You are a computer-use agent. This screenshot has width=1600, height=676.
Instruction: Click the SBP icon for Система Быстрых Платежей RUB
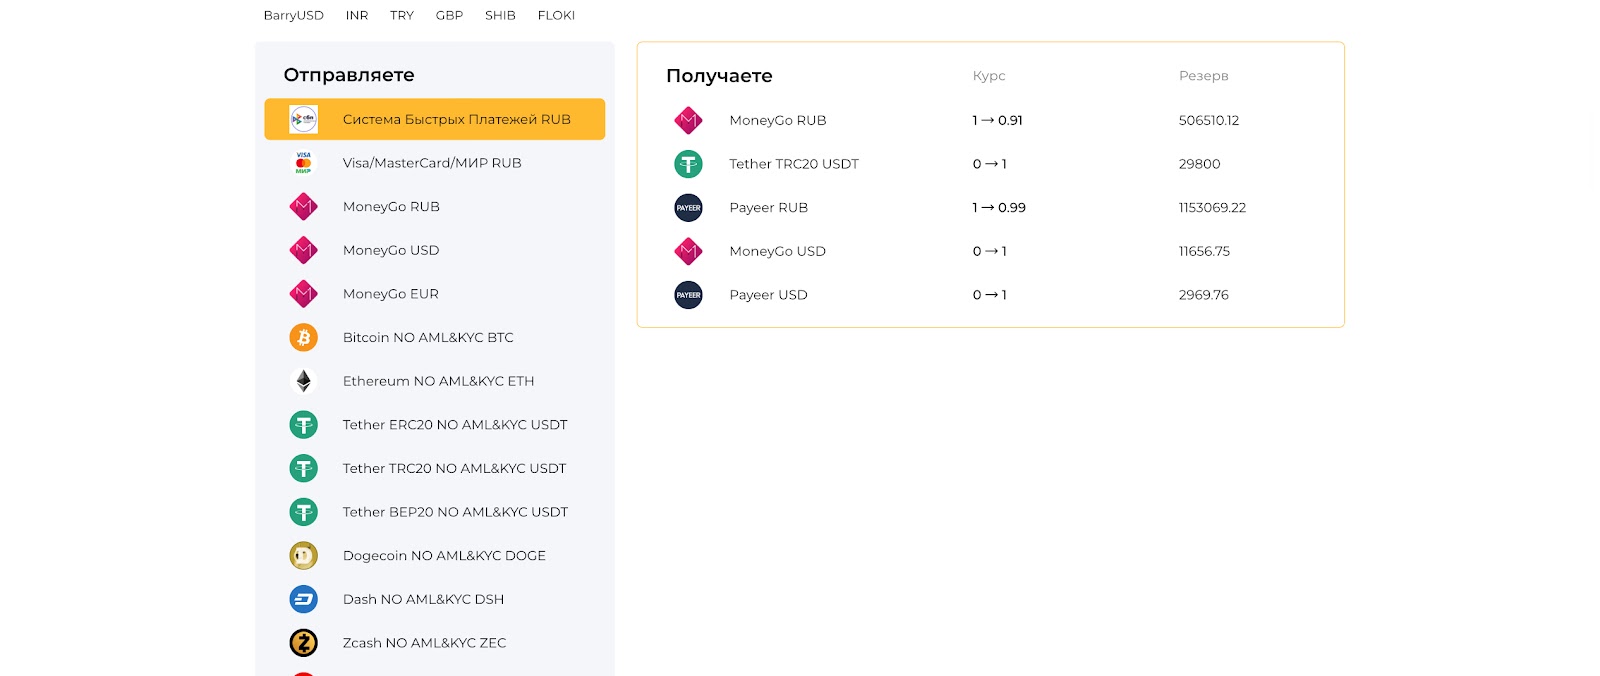coord(303,119)
